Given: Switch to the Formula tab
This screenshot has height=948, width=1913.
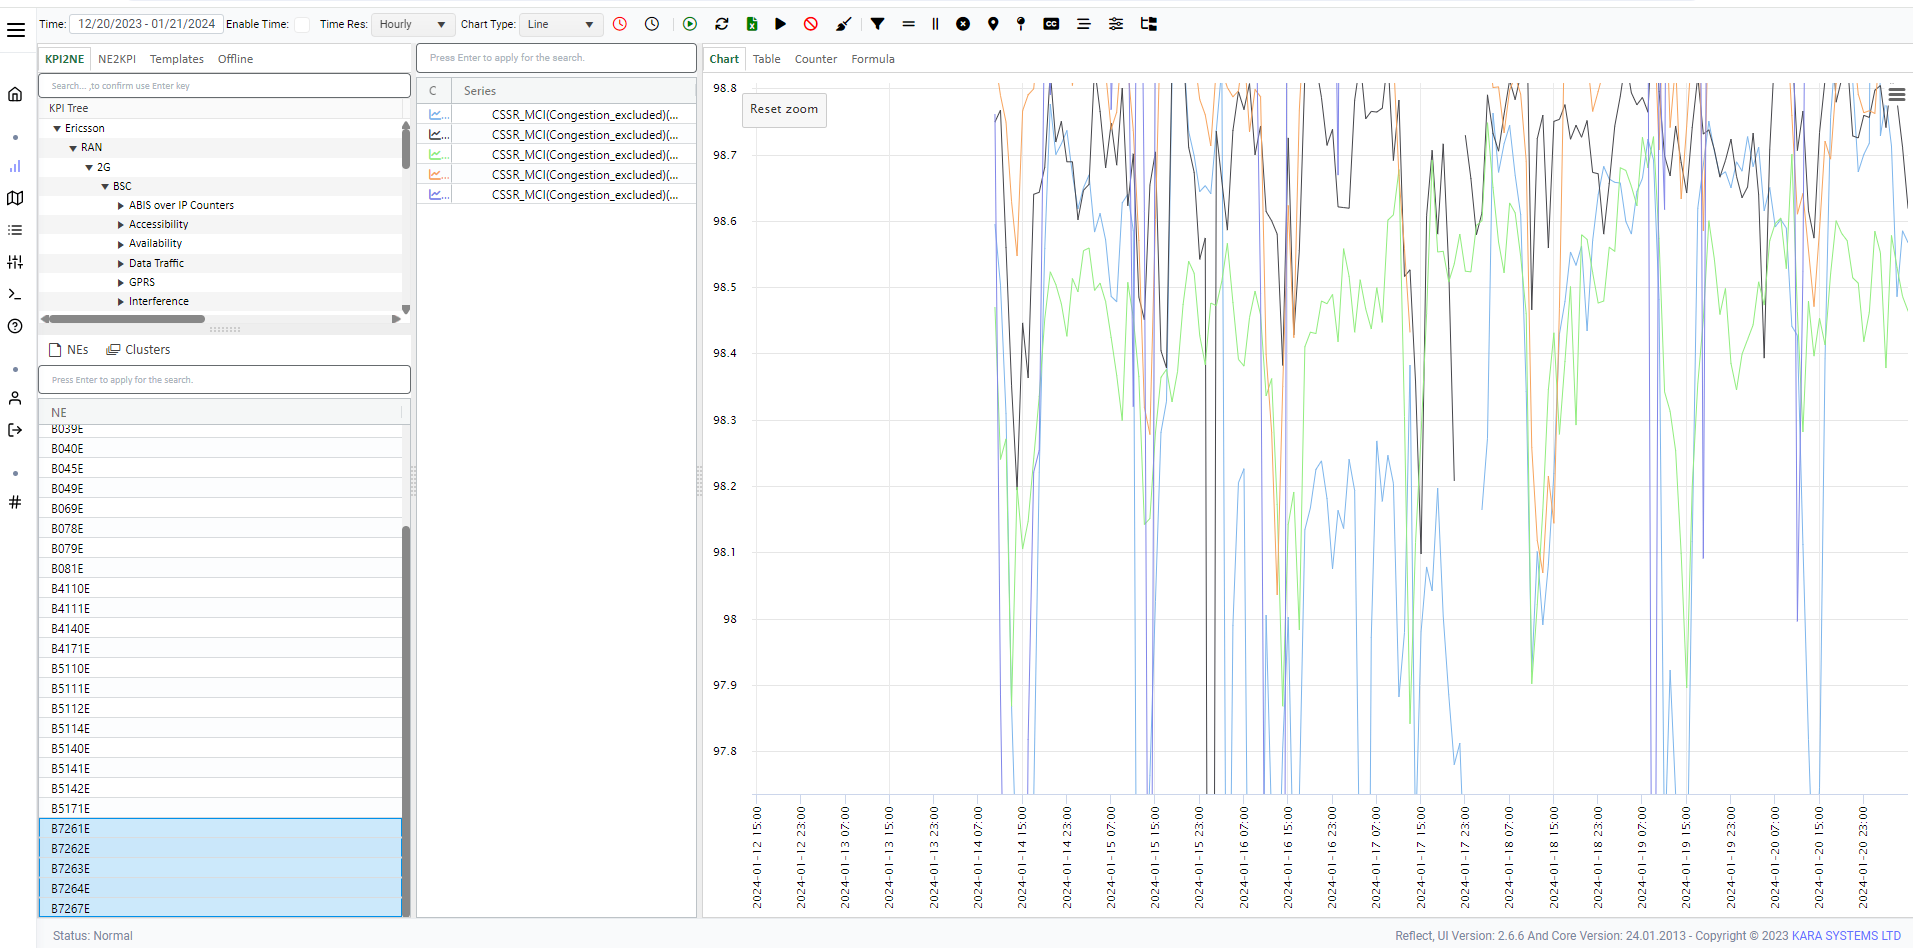Looking at the screenshot, I should [x=873, y=59].
